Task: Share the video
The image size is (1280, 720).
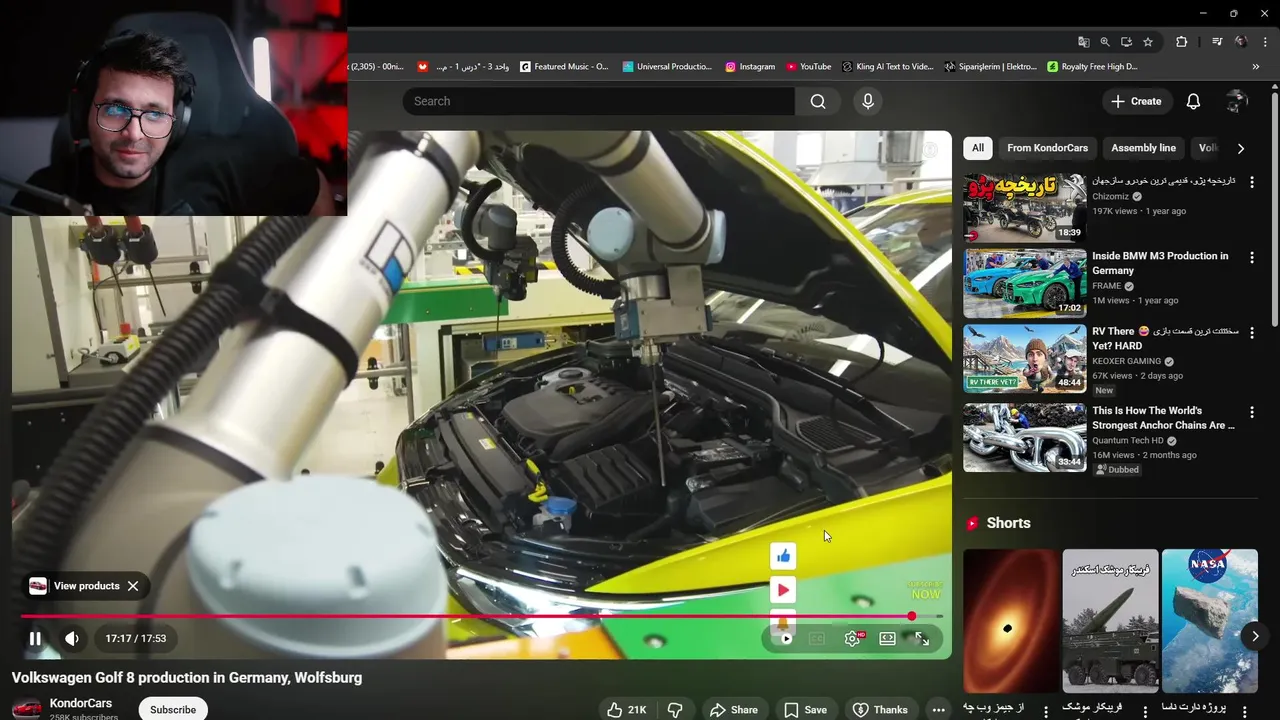Action: pyautogui.click(x=734, y=709)
